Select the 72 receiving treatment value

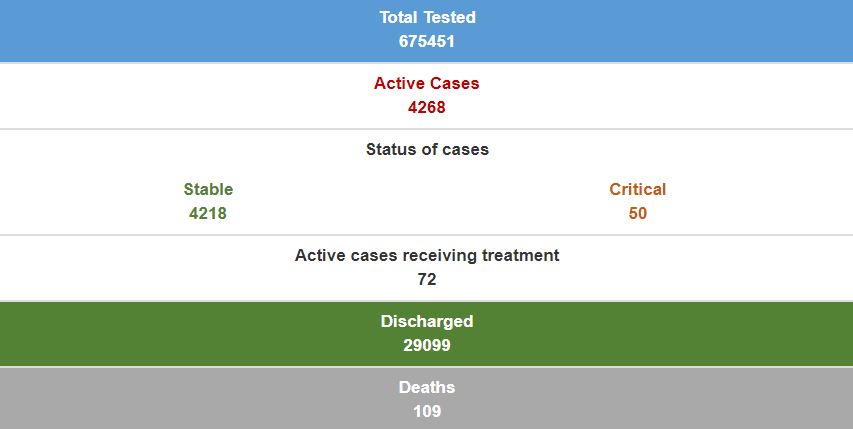427,279
